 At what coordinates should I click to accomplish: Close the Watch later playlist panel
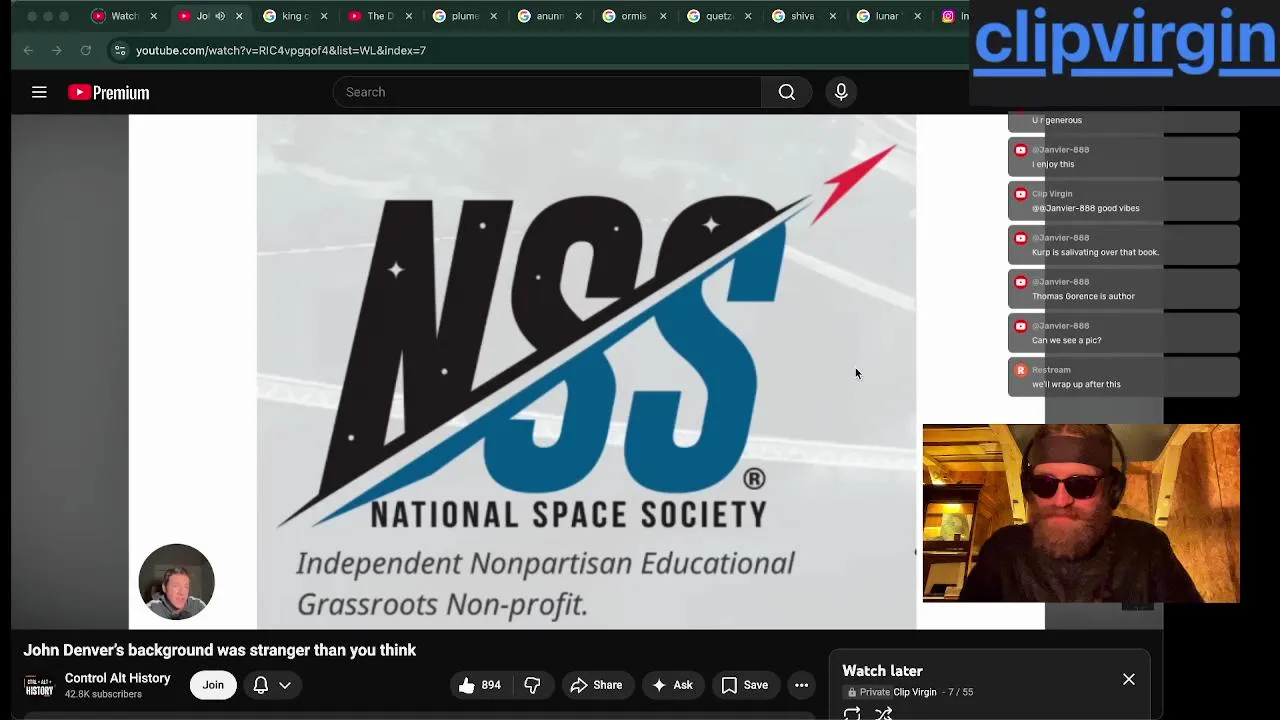[1129, 680]
